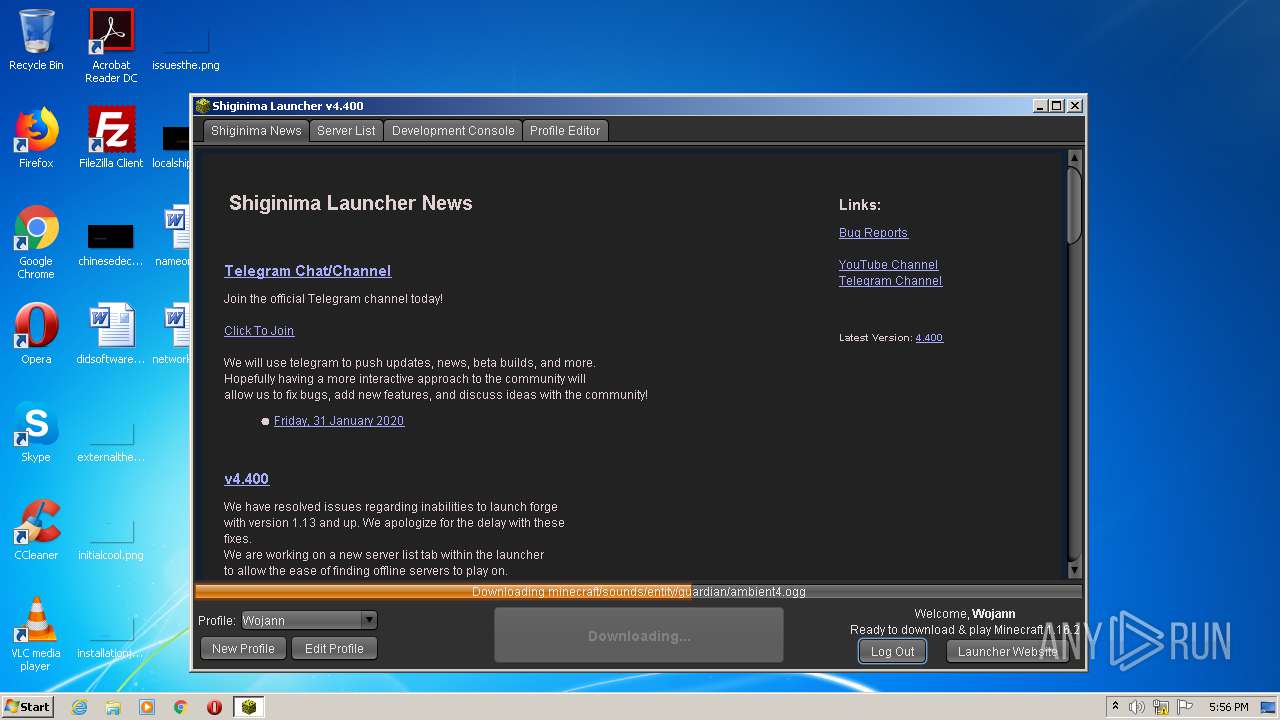
Task: Launch Google Chrome desktop shortcut
Action: pos(36,242)
